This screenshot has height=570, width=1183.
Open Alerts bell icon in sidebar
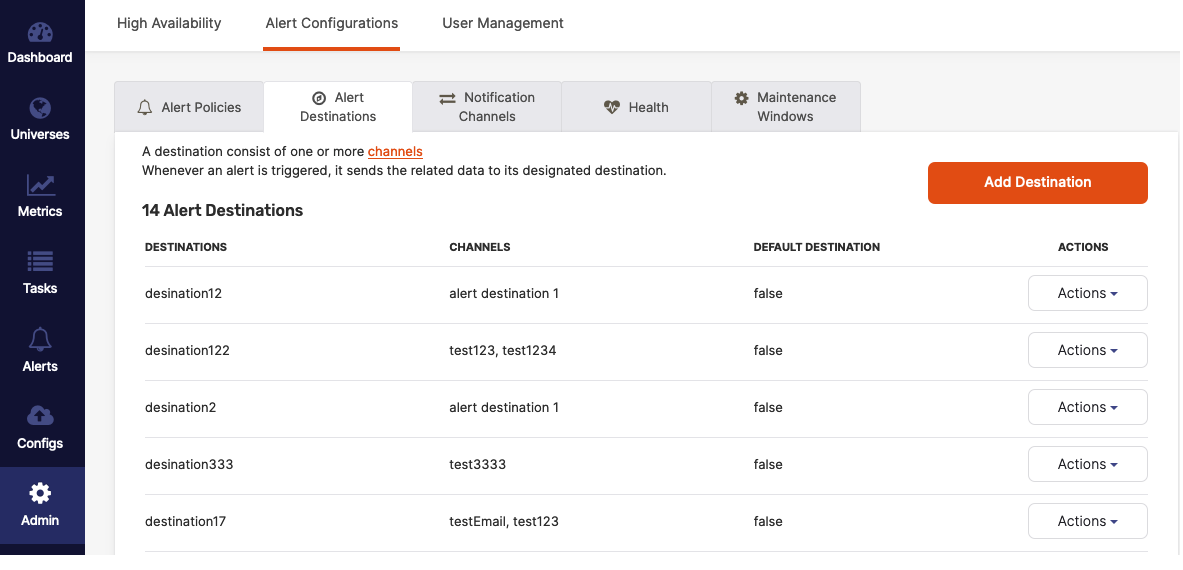pyautogui.click(x=40, y=339)
